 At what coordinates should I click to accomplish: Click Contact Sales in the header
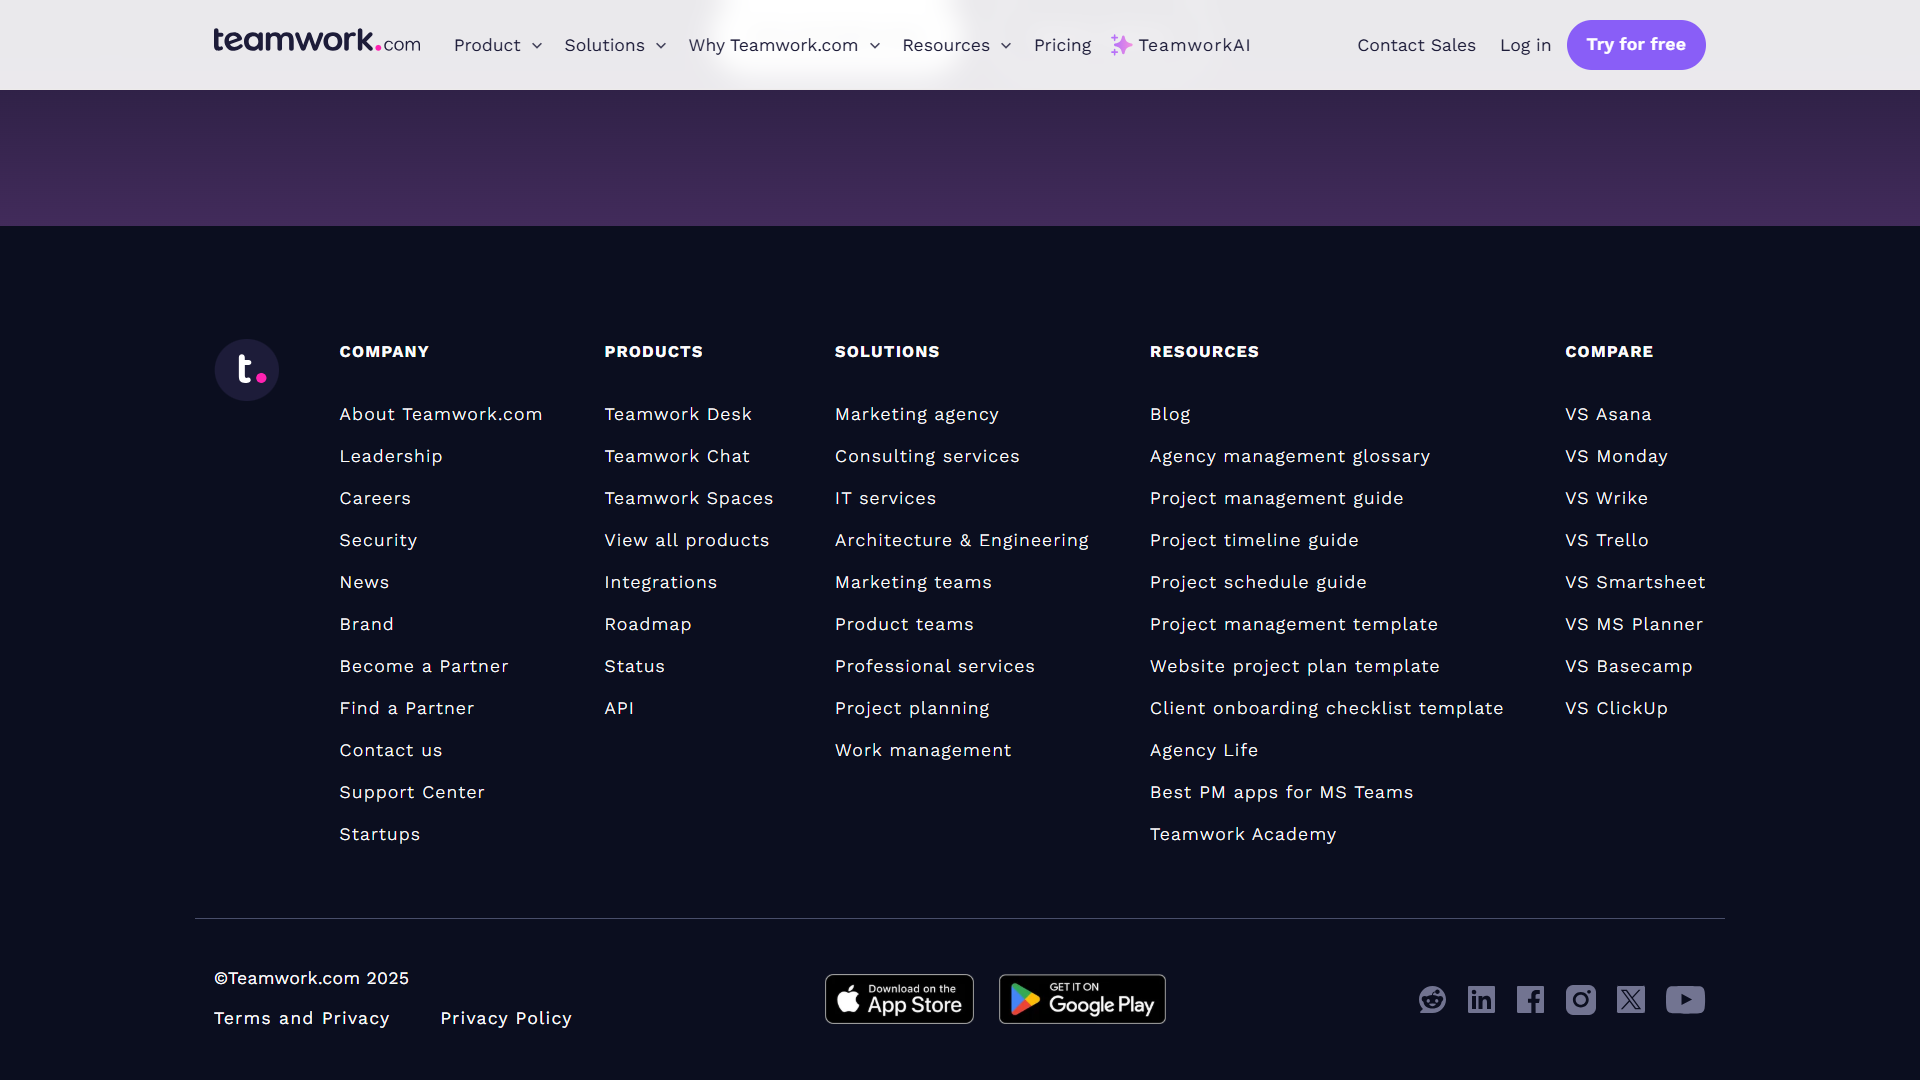(1416, 45)
